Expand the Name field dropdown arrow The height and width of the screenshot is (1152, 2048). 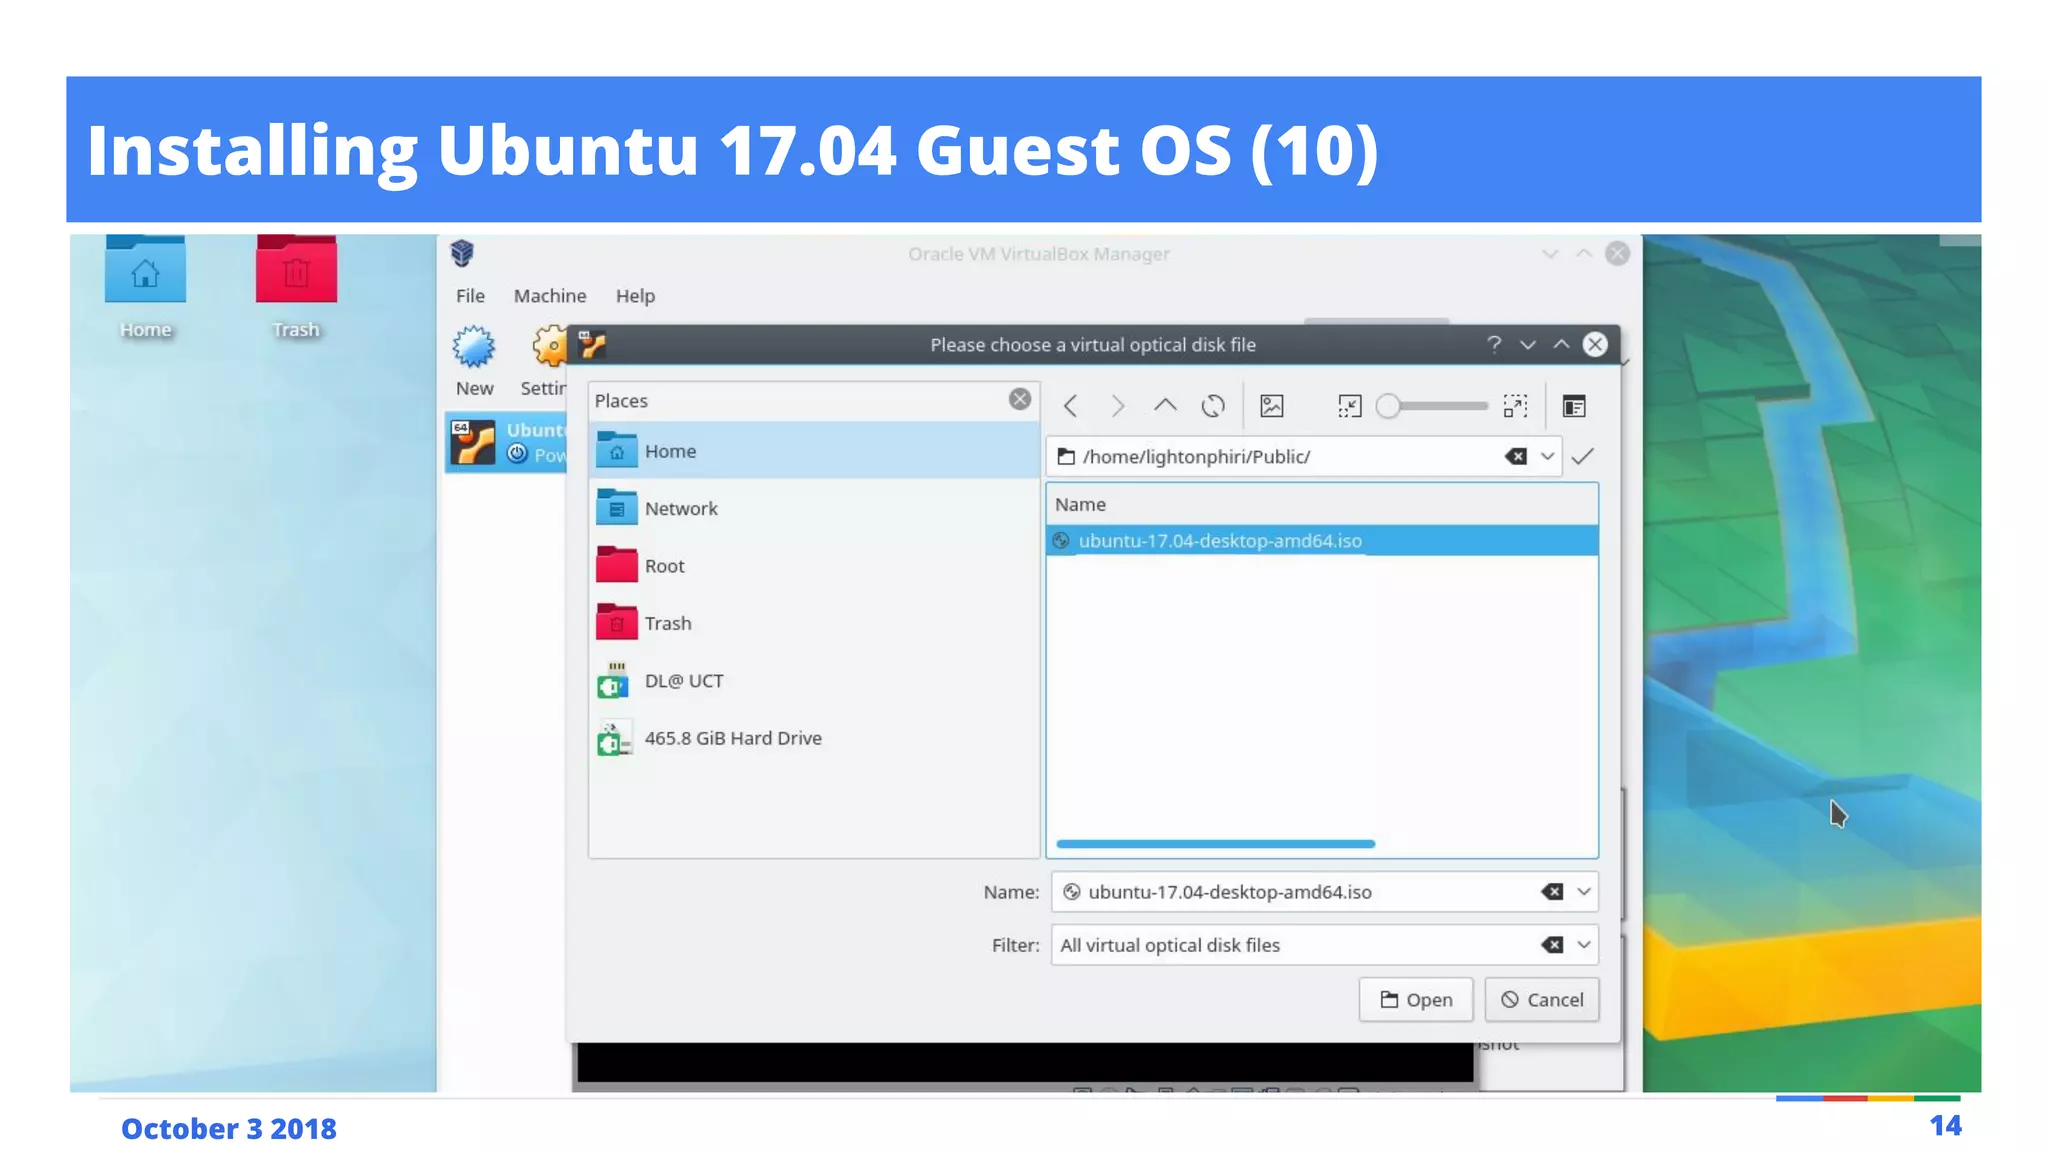(x=1584, y=892)
